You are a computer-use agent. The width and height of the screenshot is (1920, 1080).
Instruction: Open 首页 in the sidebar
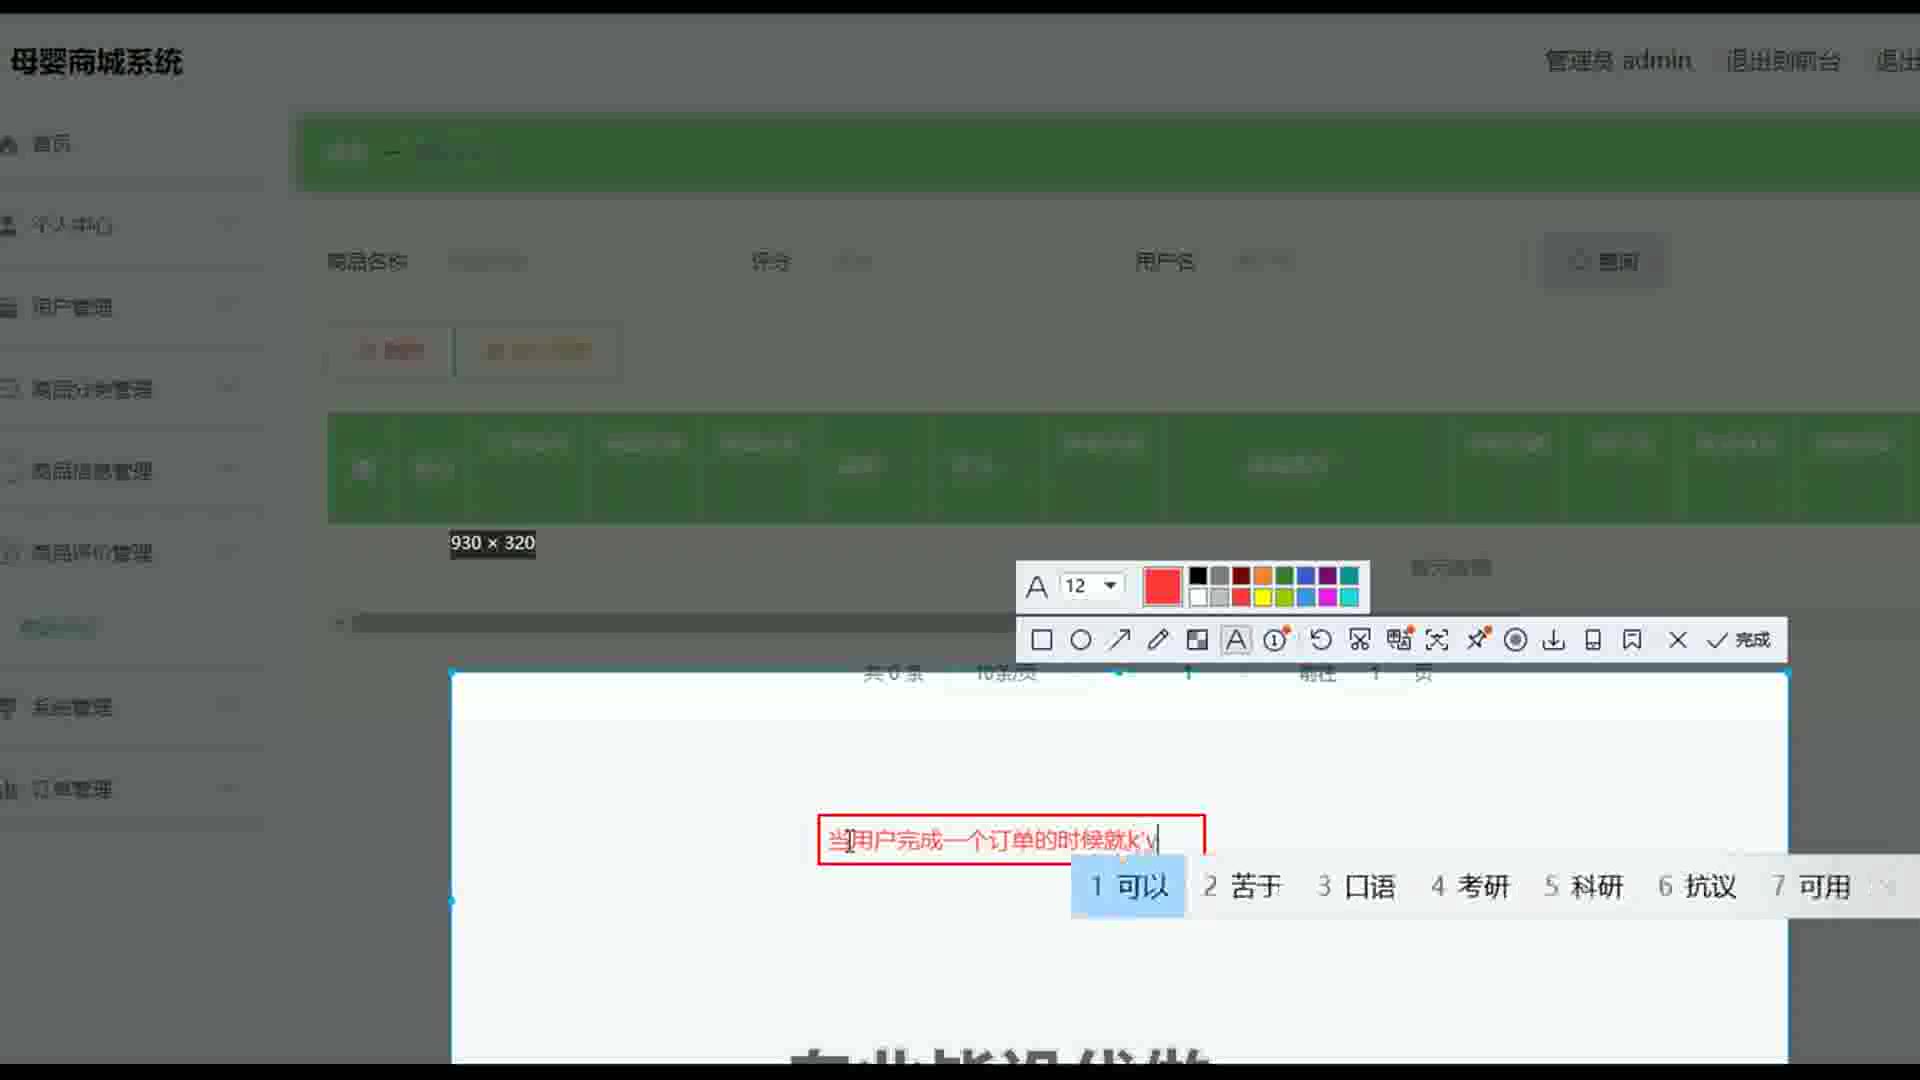coord(51,144)
